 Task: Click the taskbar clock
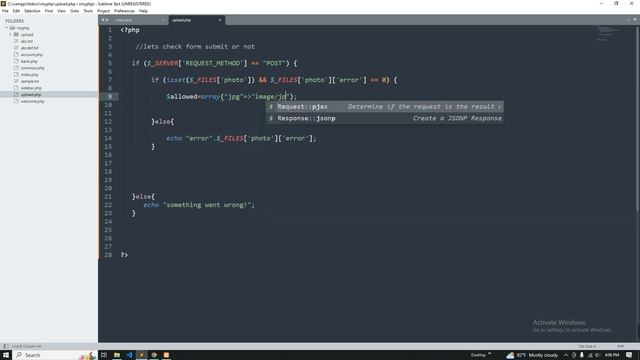611,355
